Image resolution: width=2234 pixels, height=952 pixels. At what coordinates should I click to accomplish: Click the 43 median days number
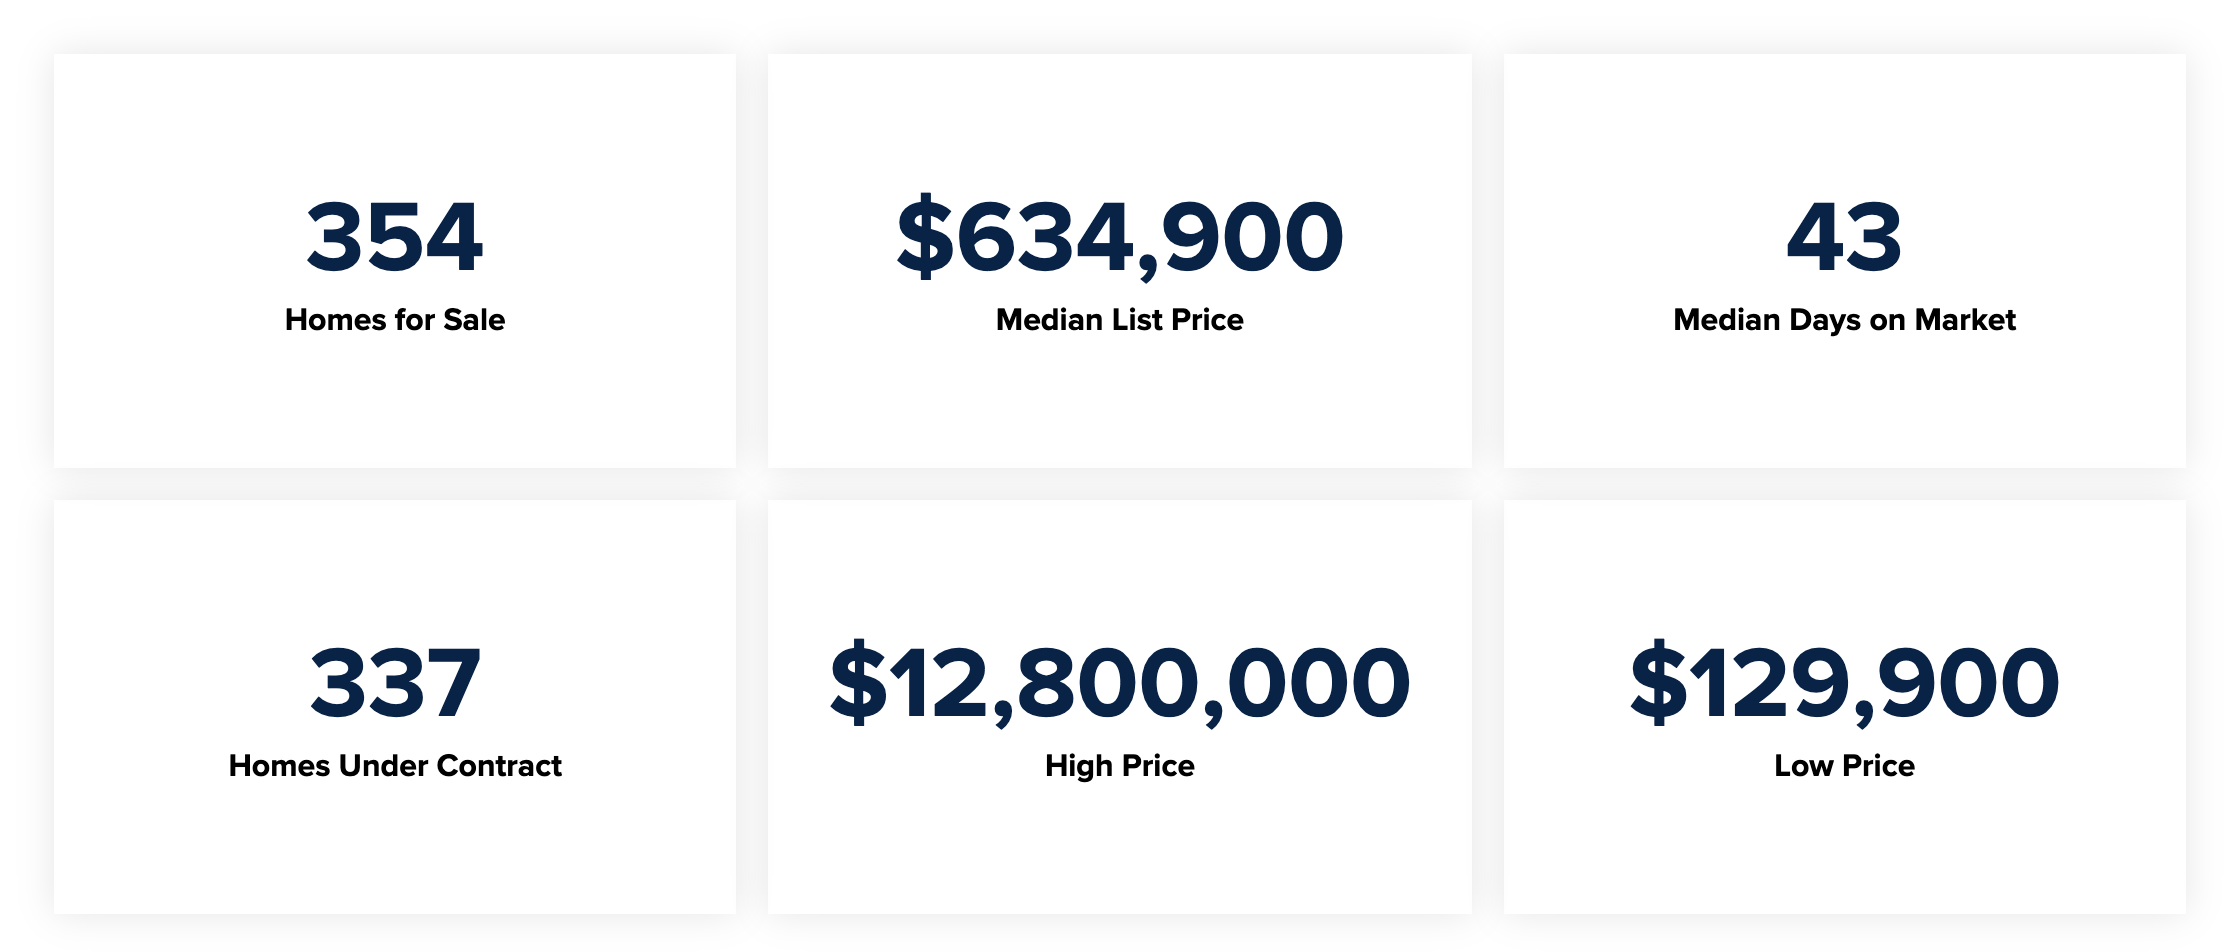point(1845,237)
